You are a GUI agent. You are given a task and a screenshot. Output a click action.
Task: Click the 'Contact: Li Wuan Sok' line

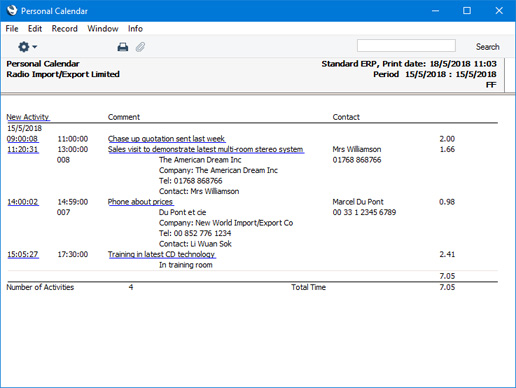tap(195, 244)
